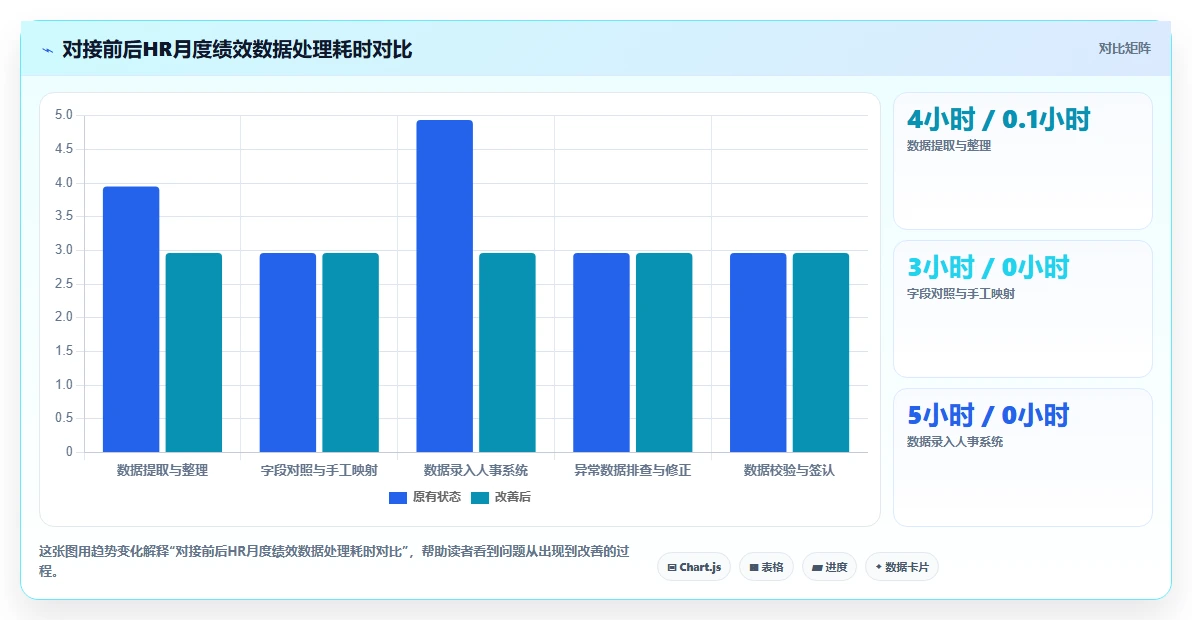Click the 5小时 / 0小时 card value
1192x620 pixels.
click(988, 416)
